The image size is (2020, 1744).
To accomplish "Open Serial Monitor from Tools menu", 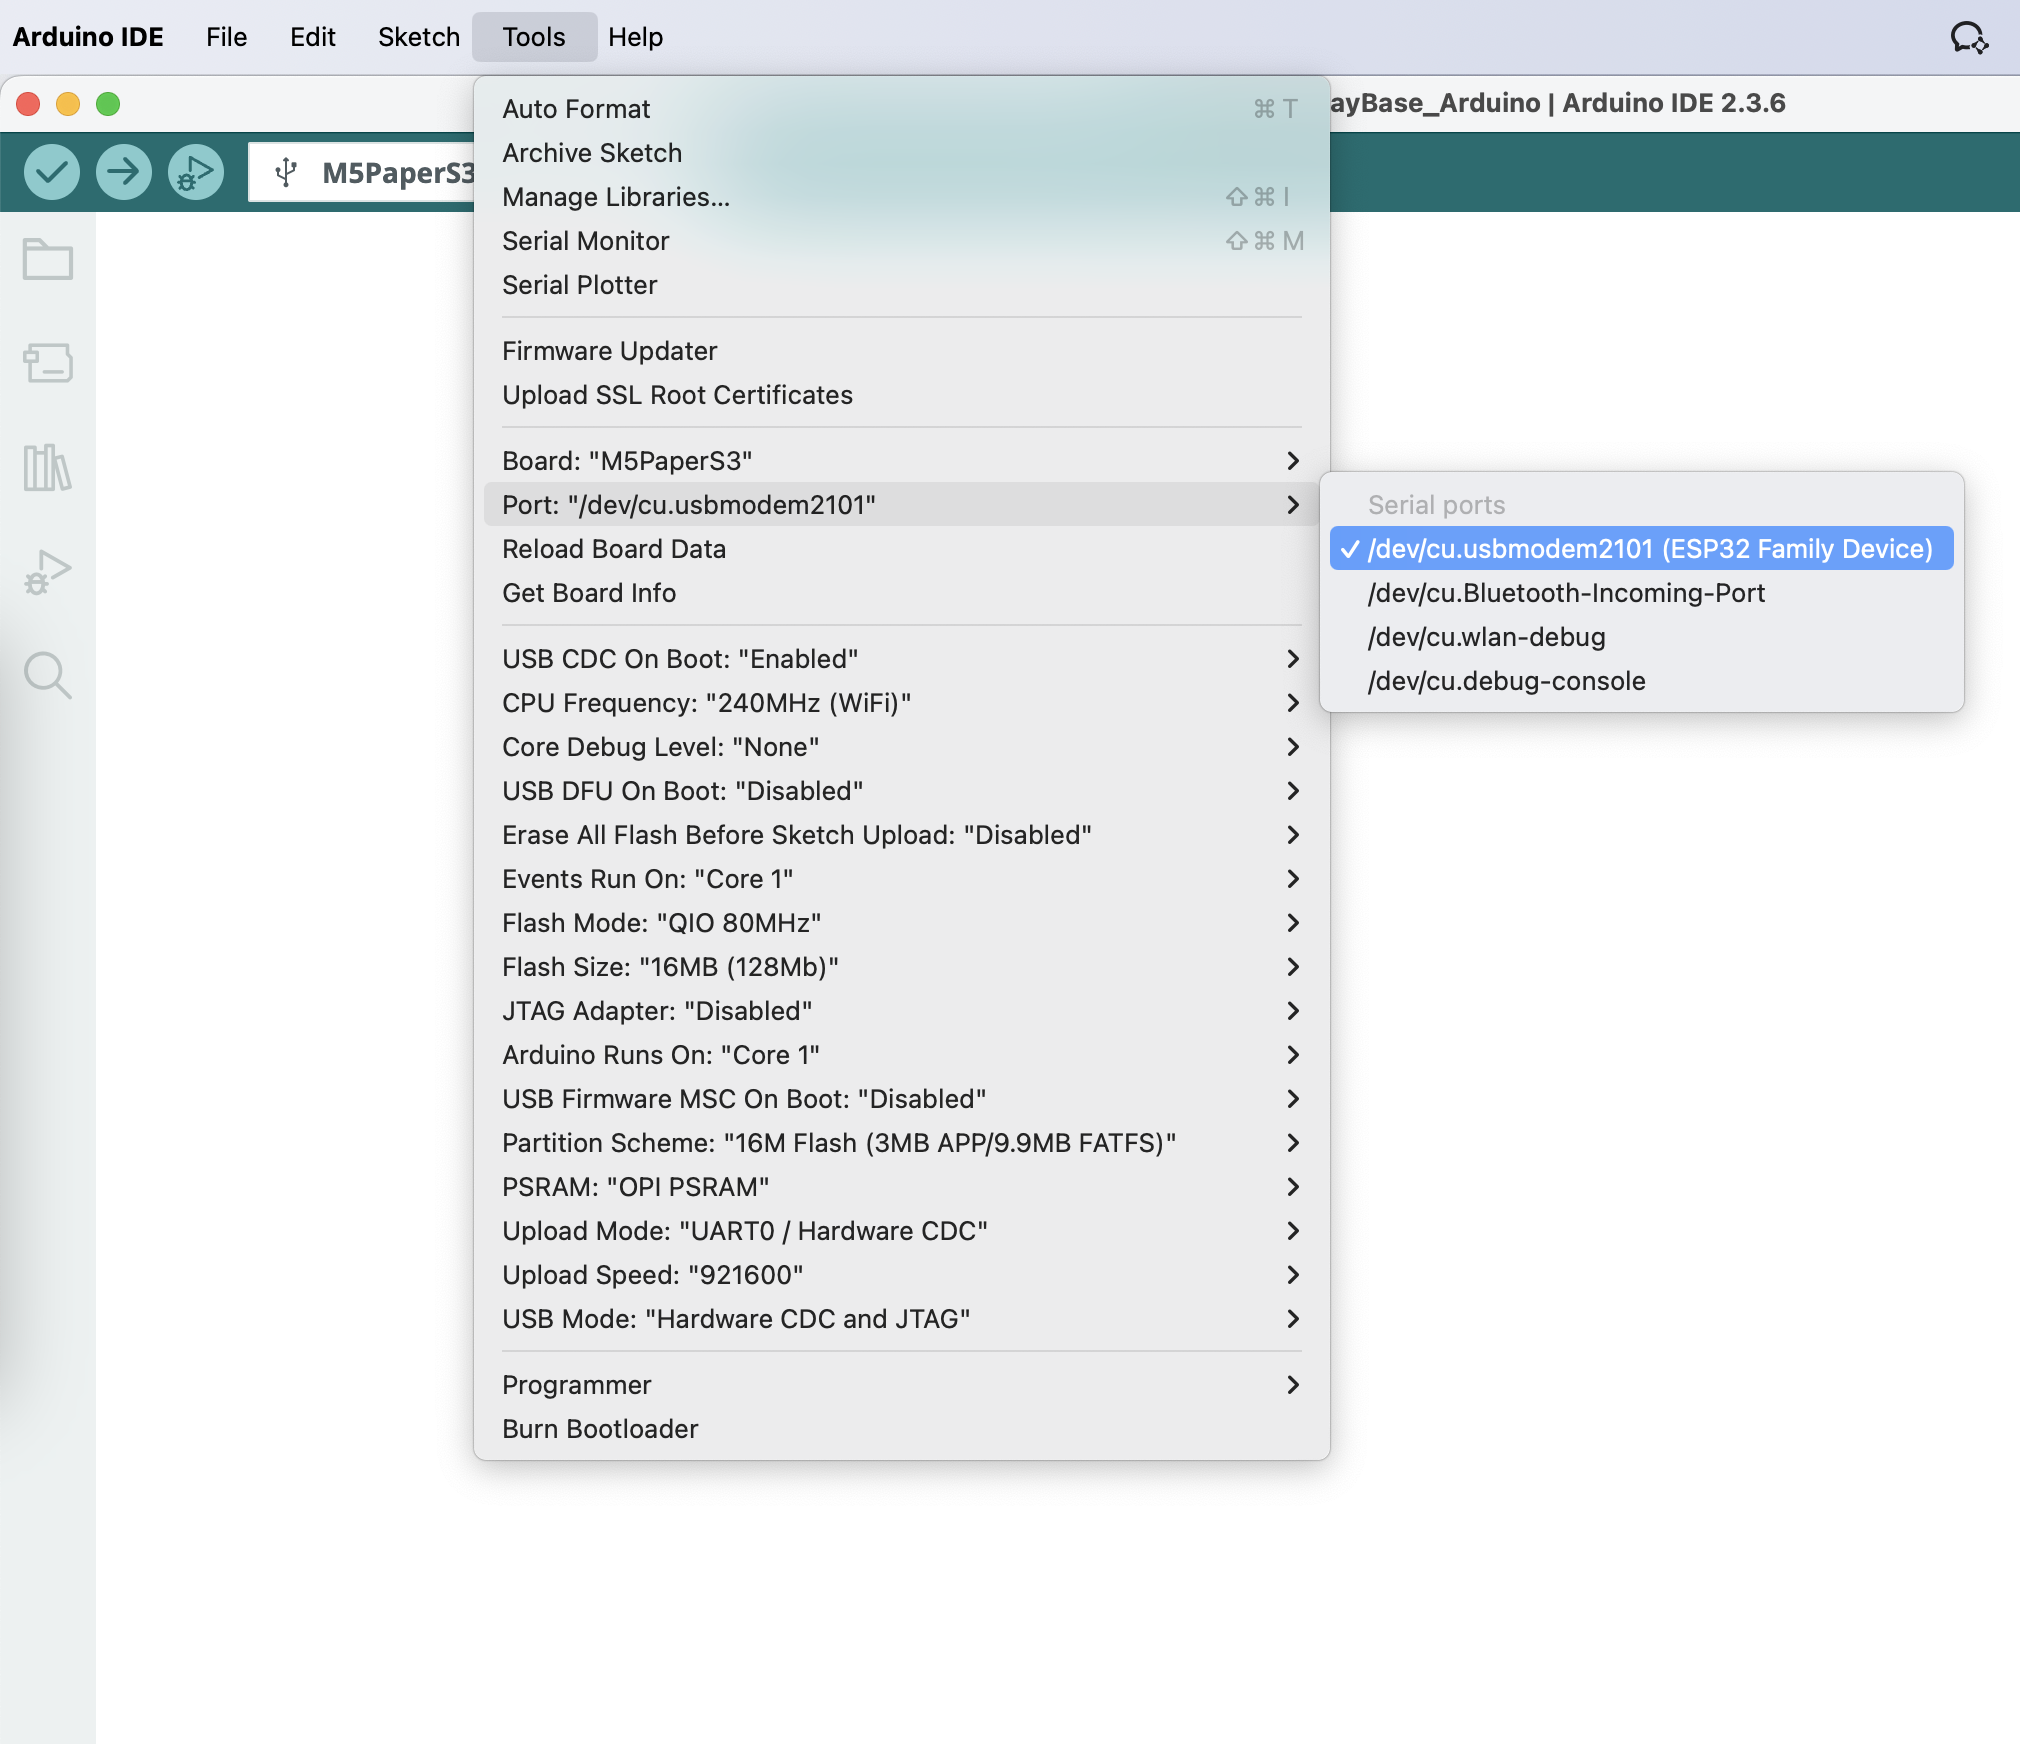I will pos(901,241).
